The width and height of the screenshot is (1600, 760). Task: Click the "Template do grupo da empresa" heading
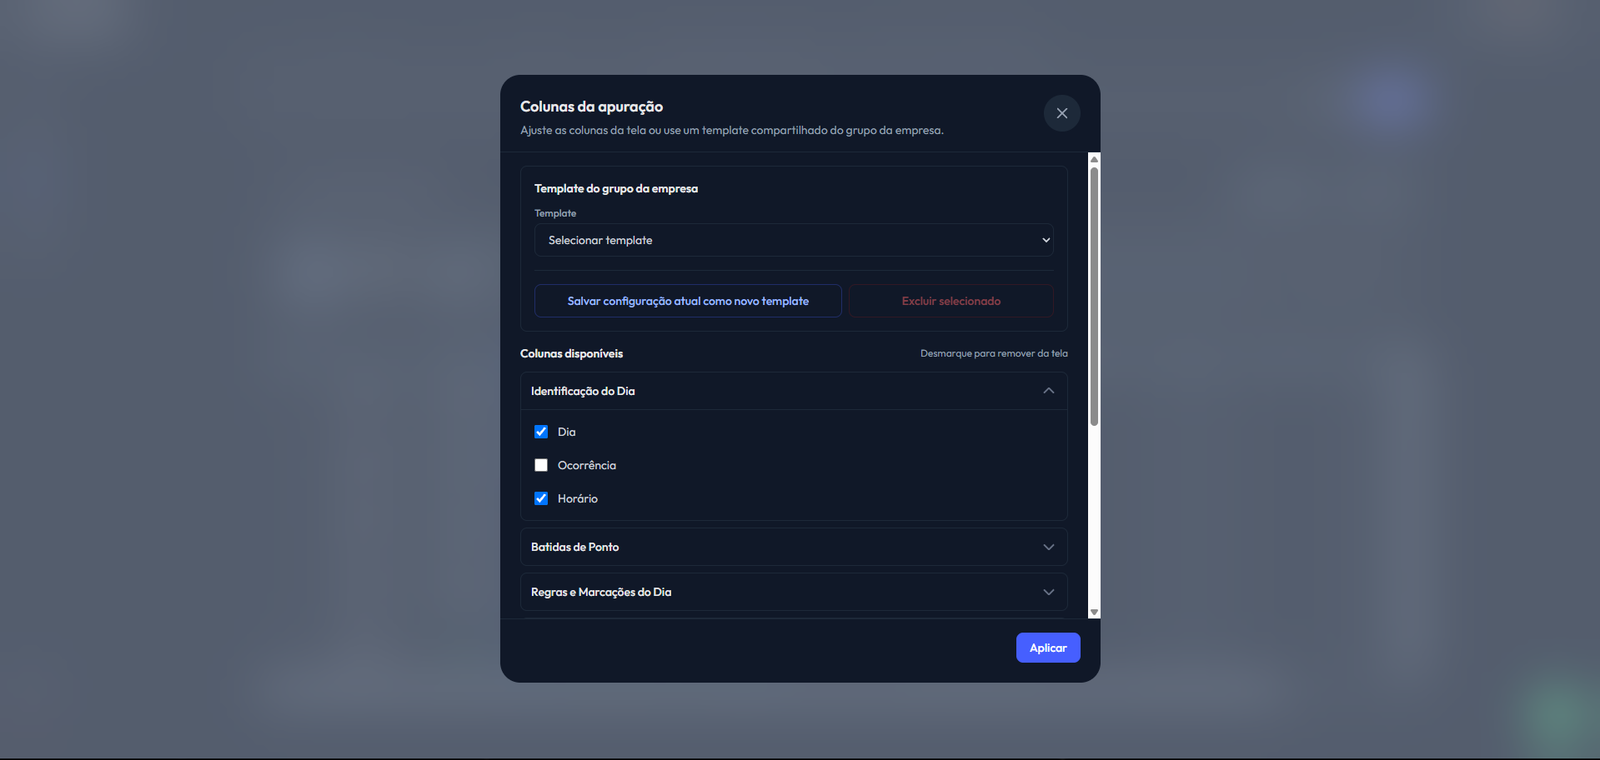(616, 189)
